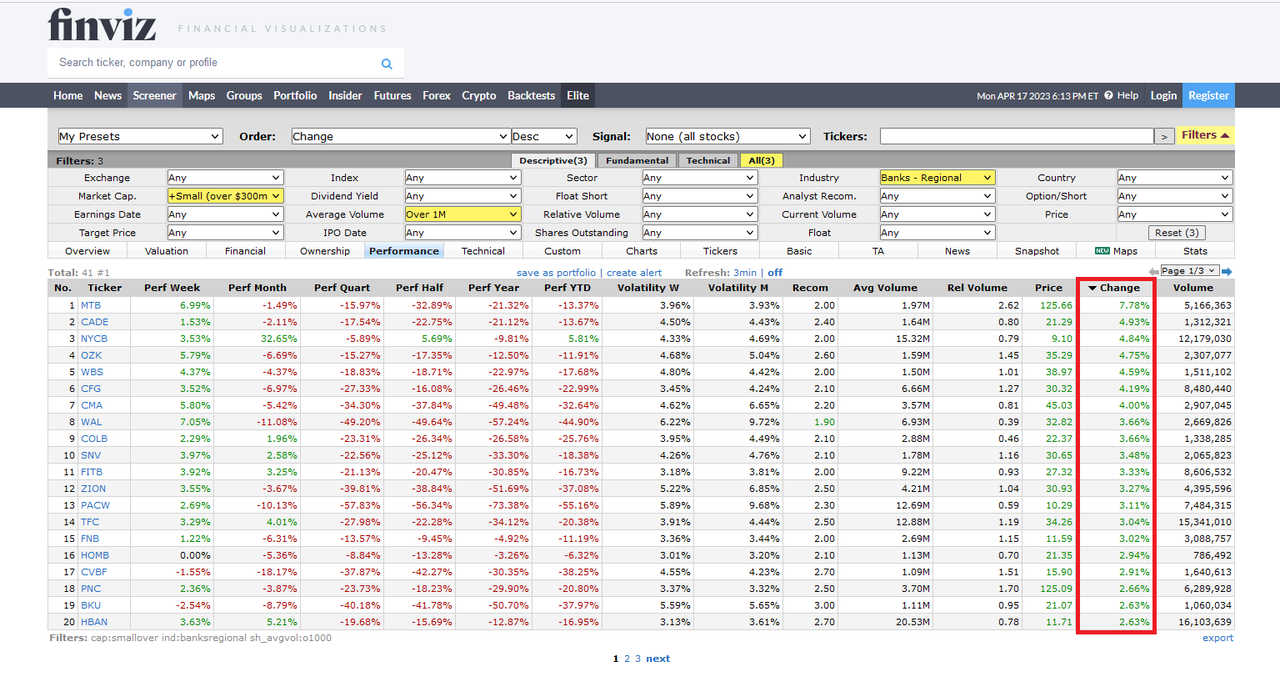Click the Login link
This screenshot has width=1280, height=683.
point(1163,96)
